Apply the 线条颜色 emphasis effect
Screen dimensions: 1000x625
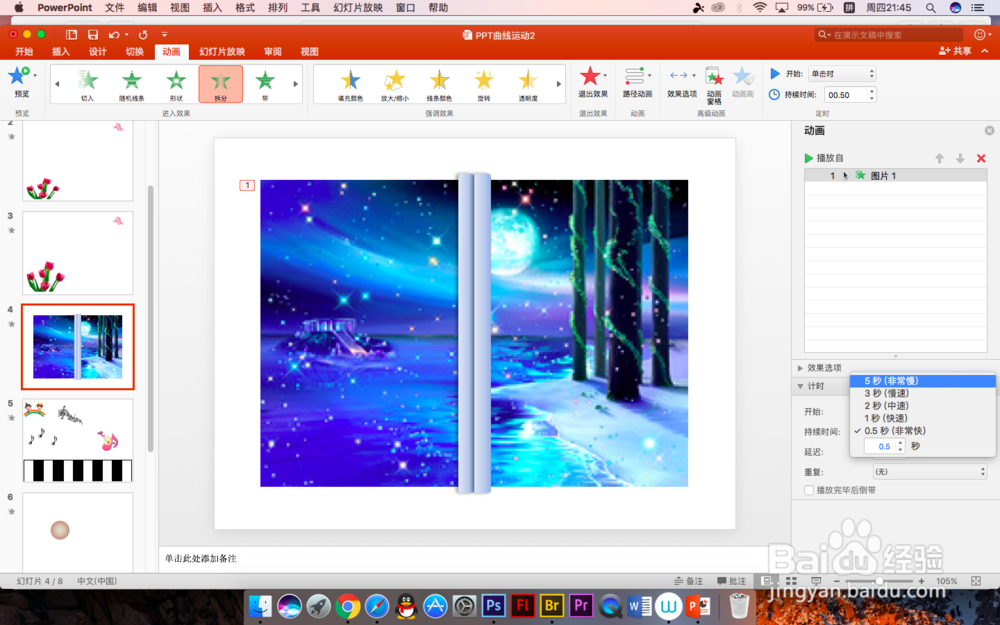(439, 84)
